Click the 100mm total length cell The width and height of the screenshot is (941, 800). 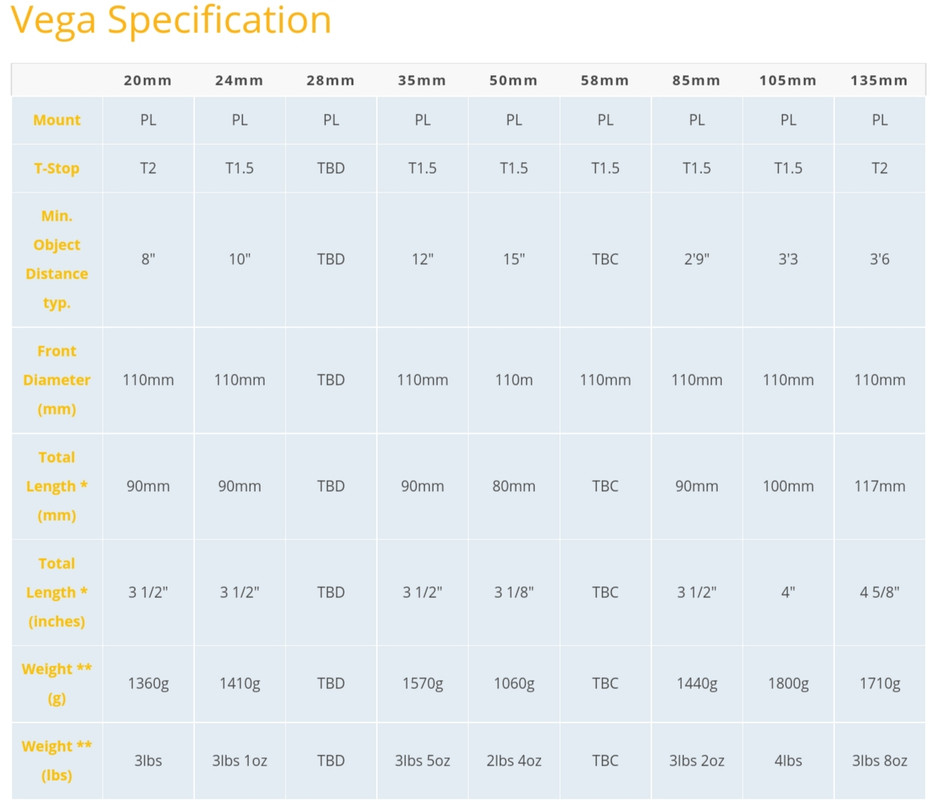click(x=788, y=486)
